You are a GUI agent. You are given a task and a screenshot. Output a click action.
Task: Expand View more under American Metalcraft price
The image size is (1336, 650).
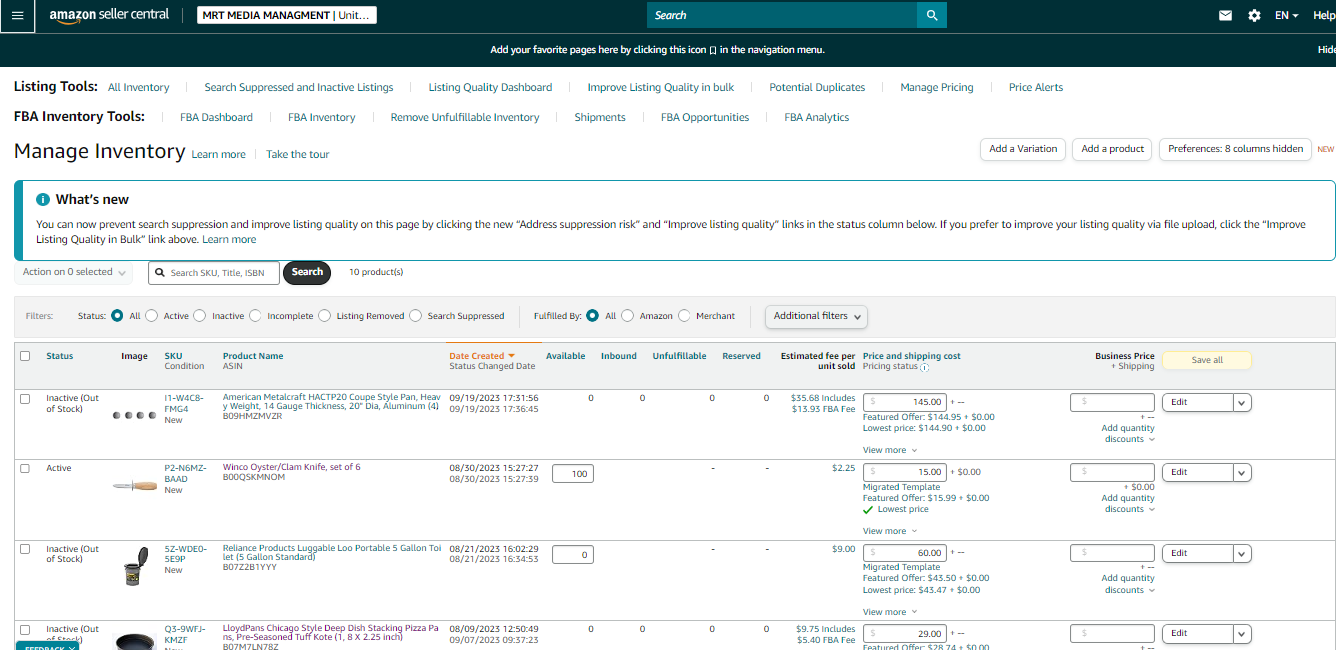point(889,450)
